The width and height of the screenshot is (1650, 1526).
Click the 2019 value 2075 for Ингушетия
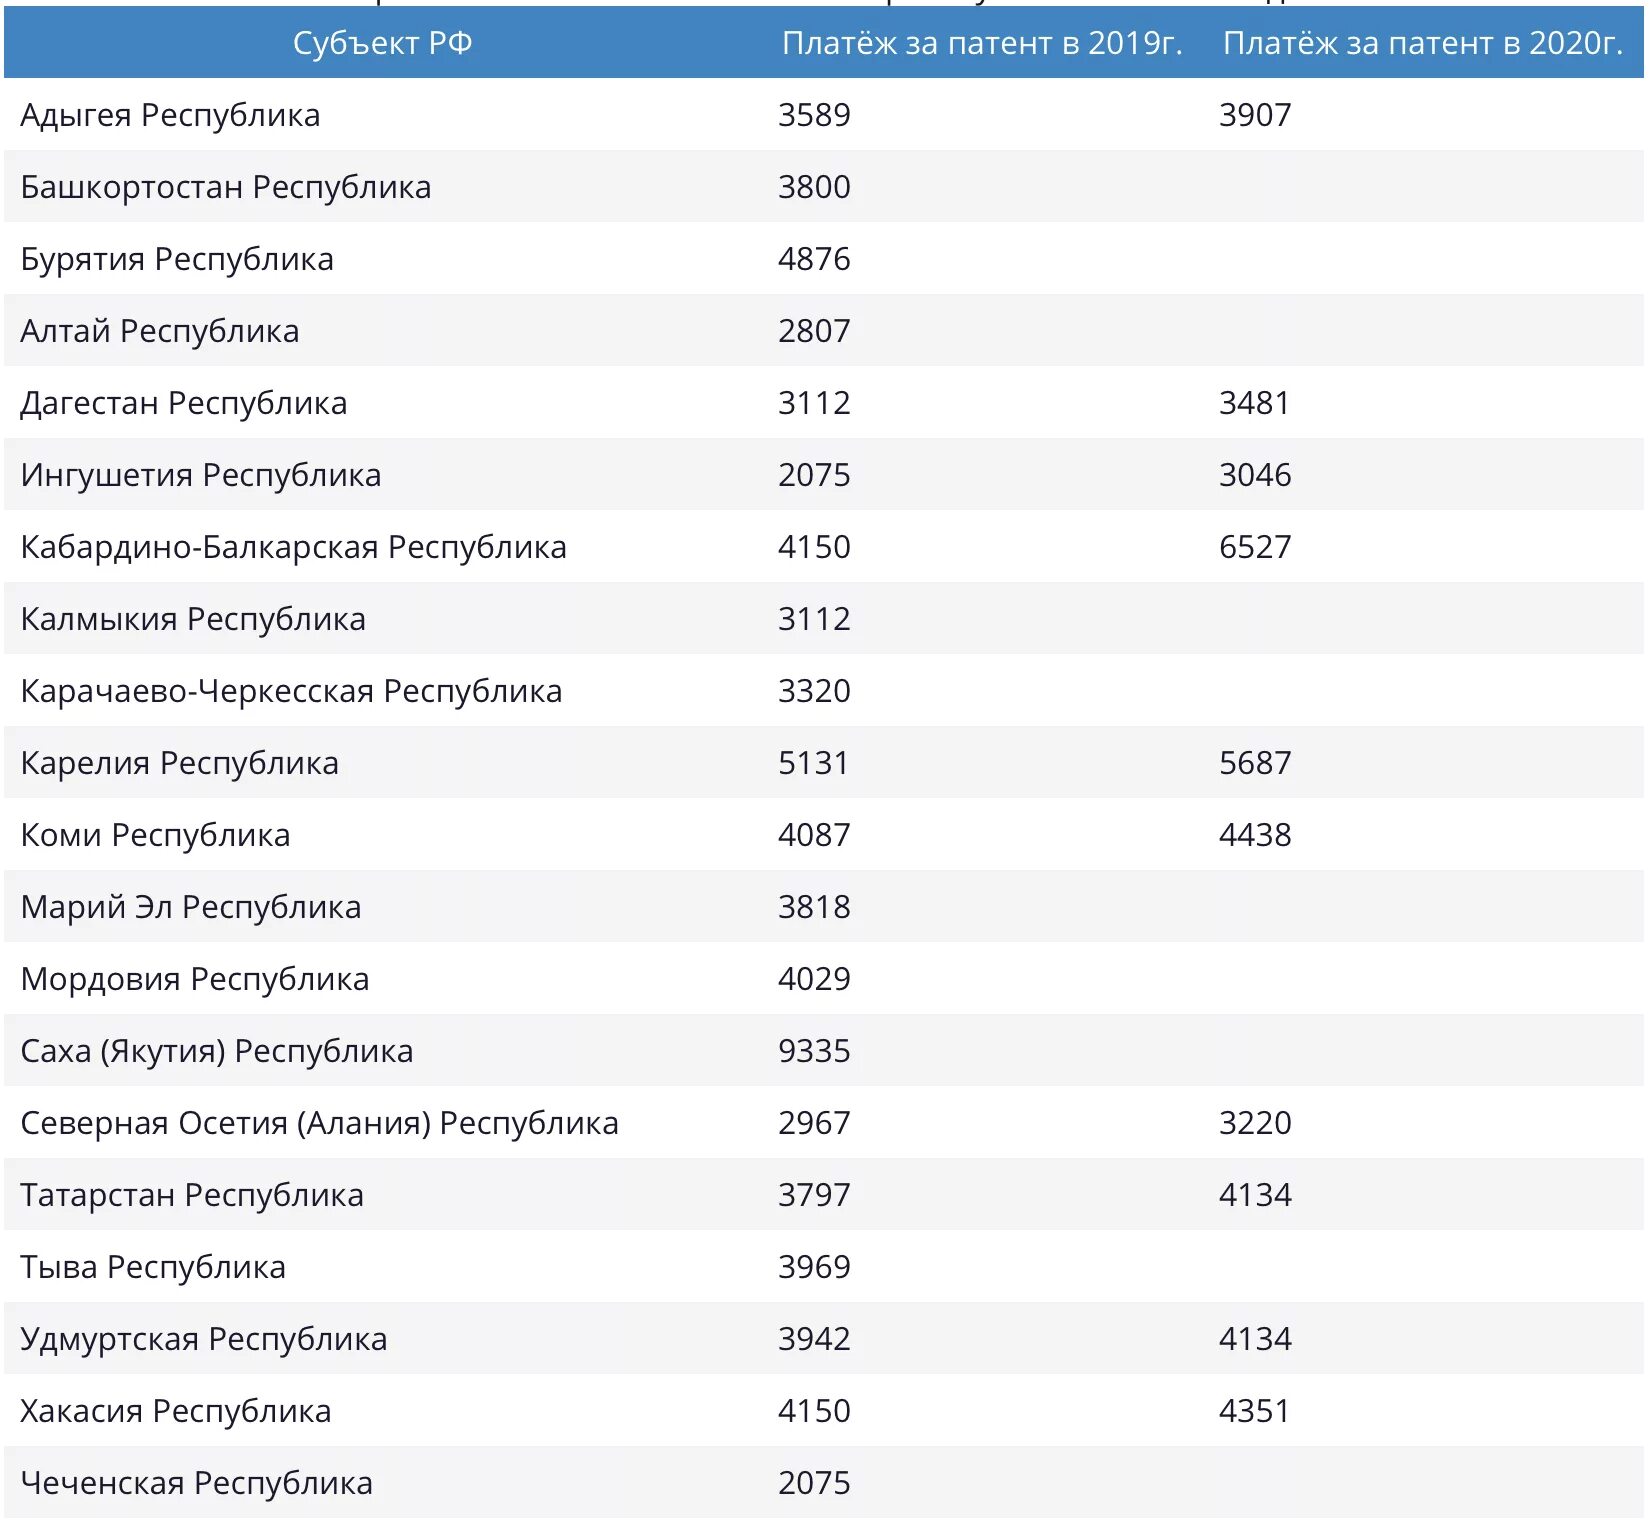pos(814,475)
